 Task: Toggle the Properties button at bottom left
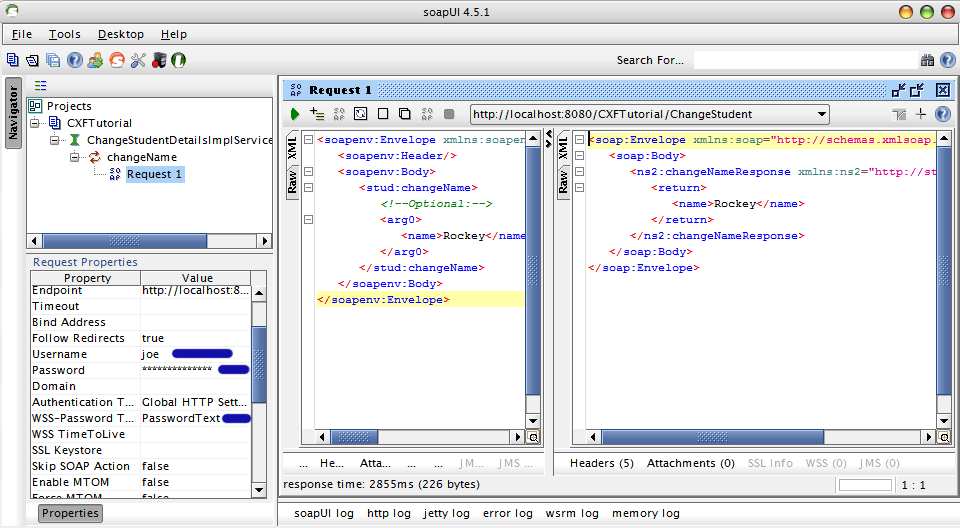point(70,513)
